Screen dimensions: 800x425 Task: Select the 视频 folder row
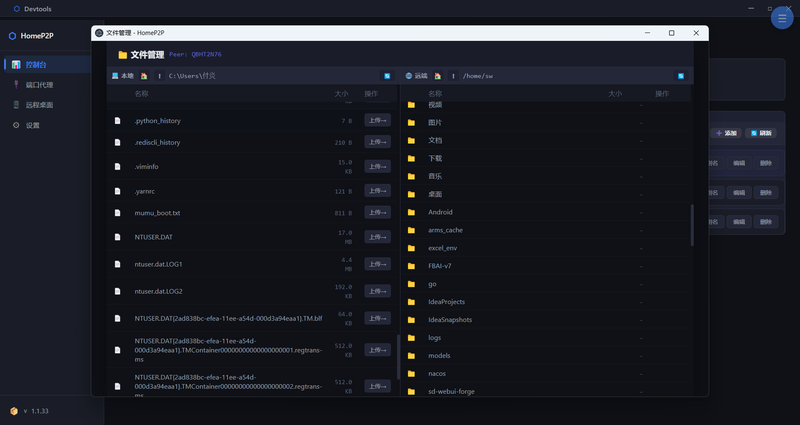click(x=545, y=105)
